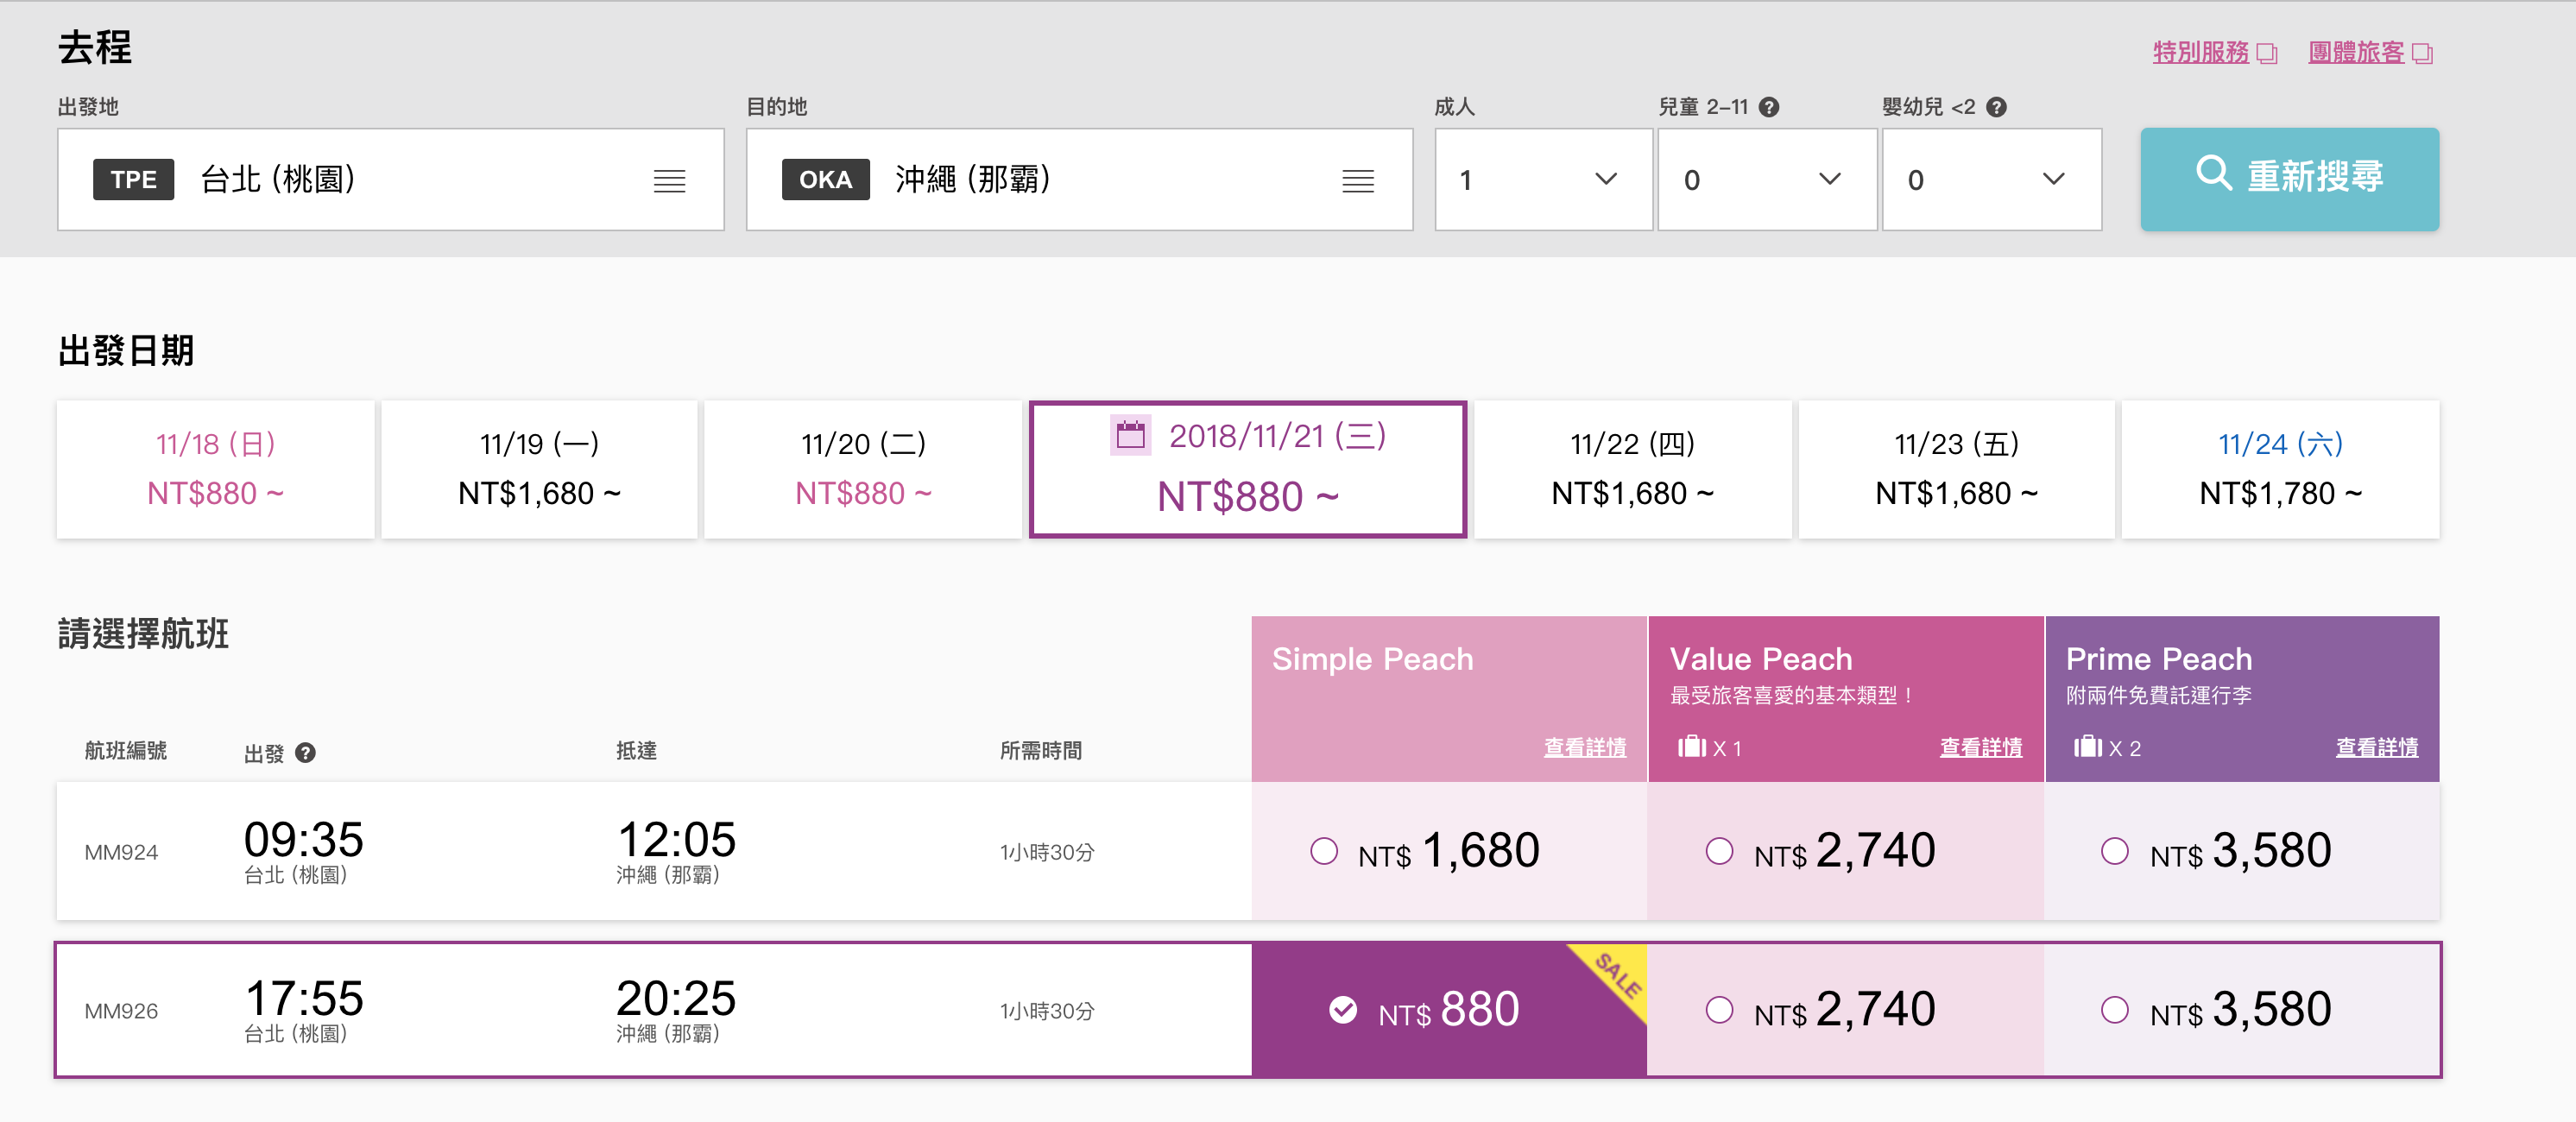View details link under Prime Peach
Viewport: 2576px width, 1122px height.
tap(2376, 747)
